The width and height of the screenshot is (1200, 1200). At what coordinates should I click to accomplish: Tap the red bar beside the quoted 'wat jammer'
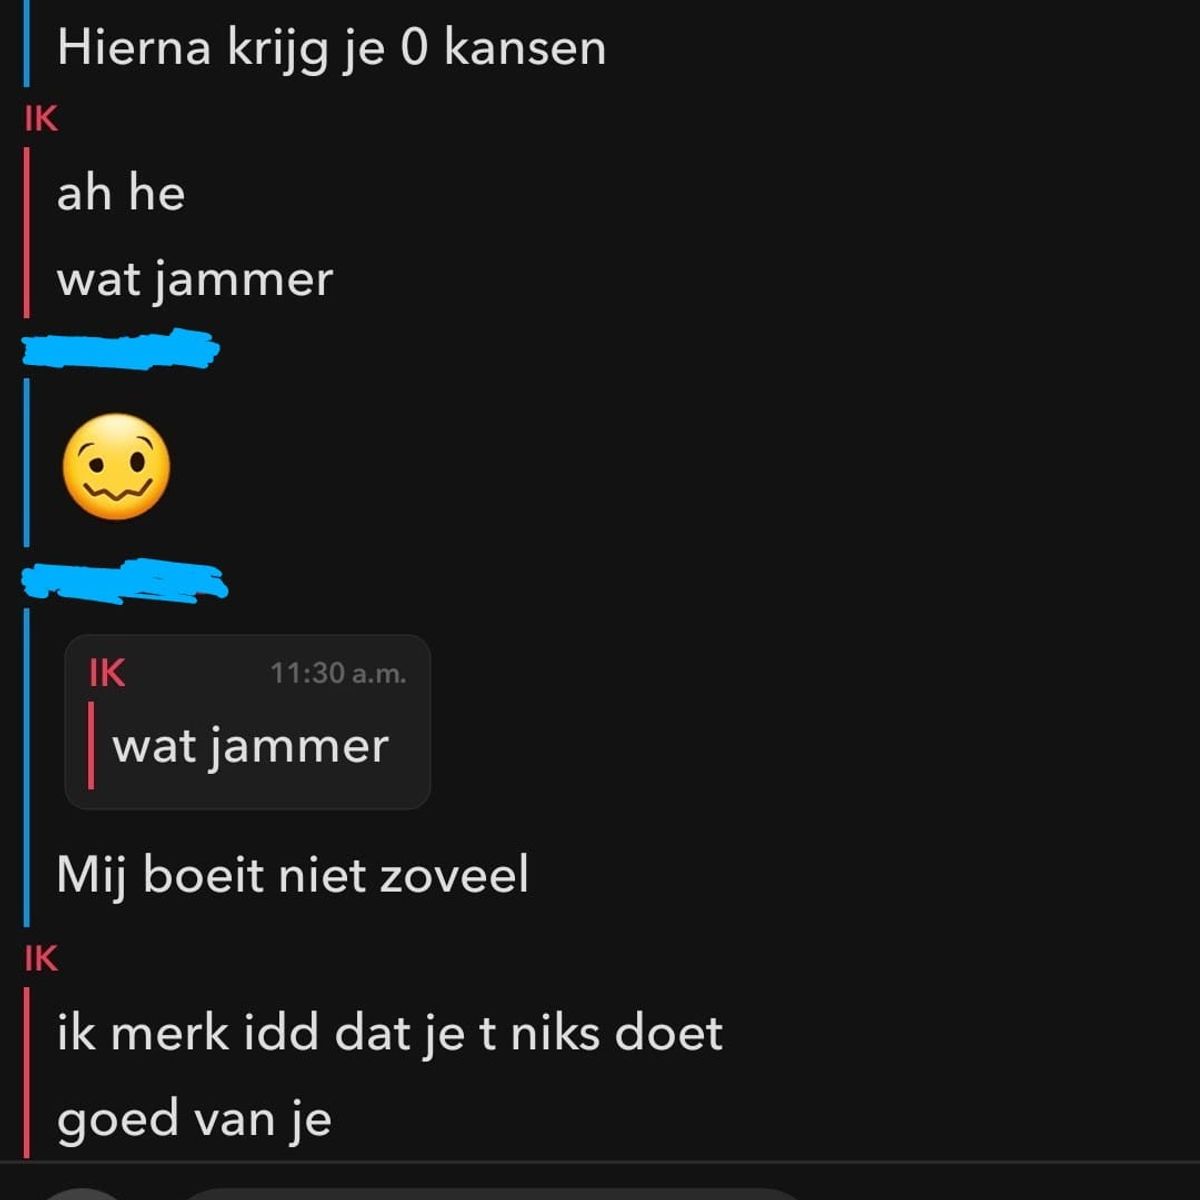pos(91,745)
